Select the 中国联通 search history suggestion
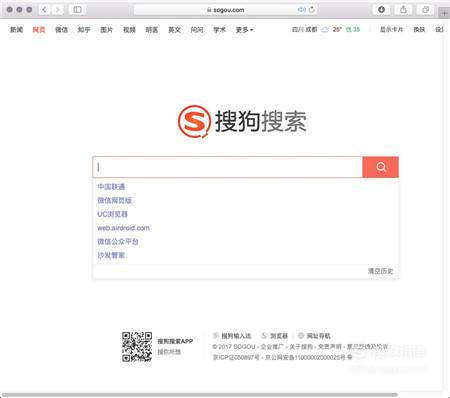 tap(111, 187)
